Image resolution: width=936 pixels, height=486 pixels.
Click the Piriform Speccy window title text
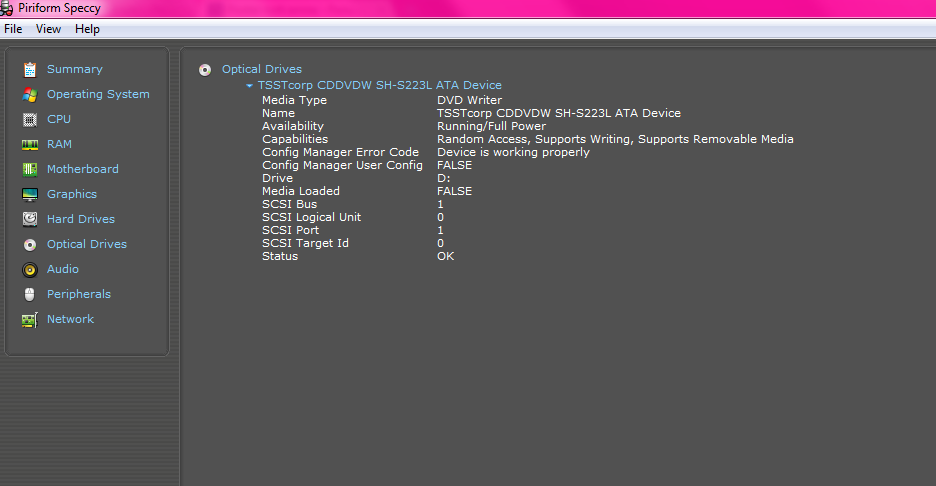pyautogui.click(x=59, y=8)
